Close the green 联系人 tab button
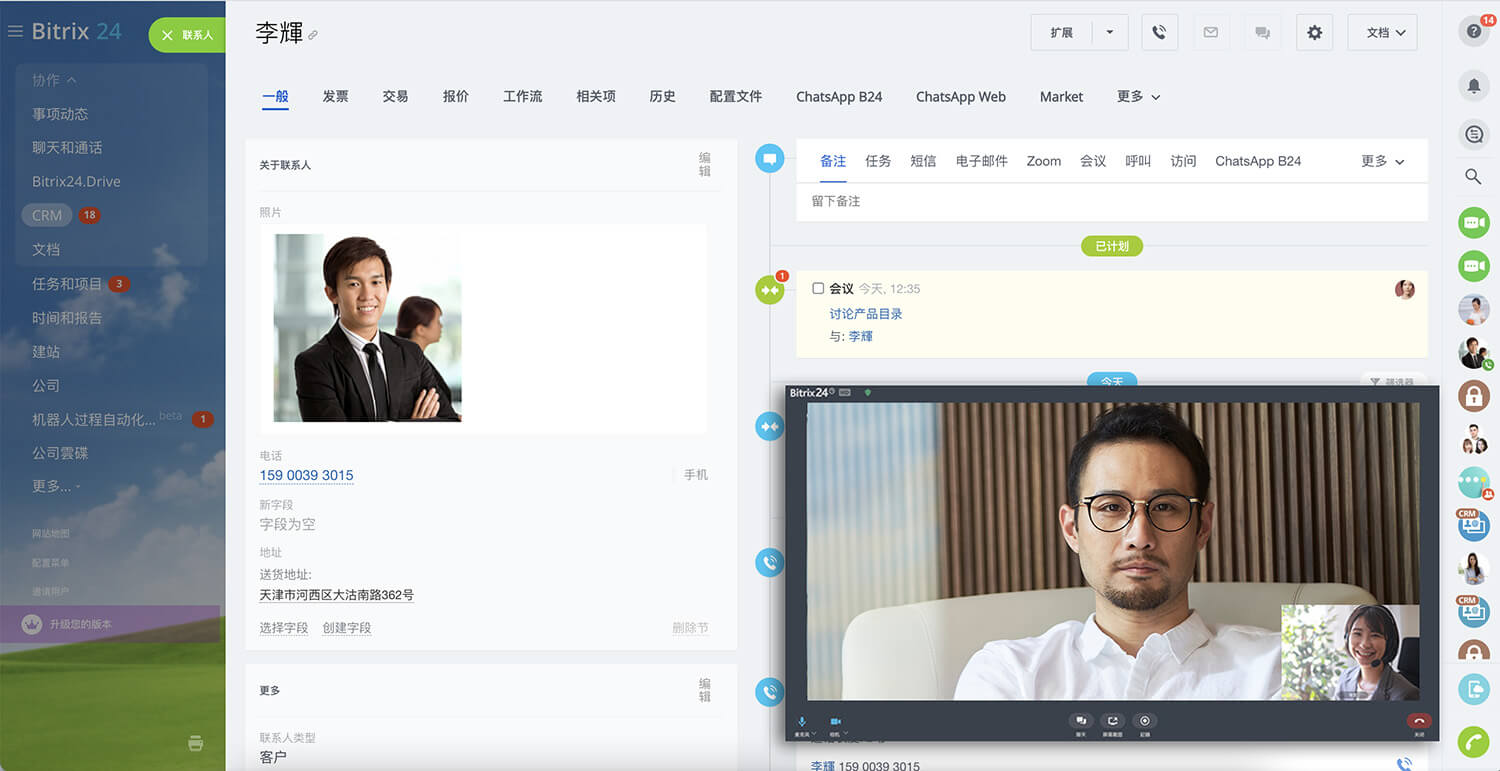The height and width of the screenshot is (771, 1500). point(167,35)
